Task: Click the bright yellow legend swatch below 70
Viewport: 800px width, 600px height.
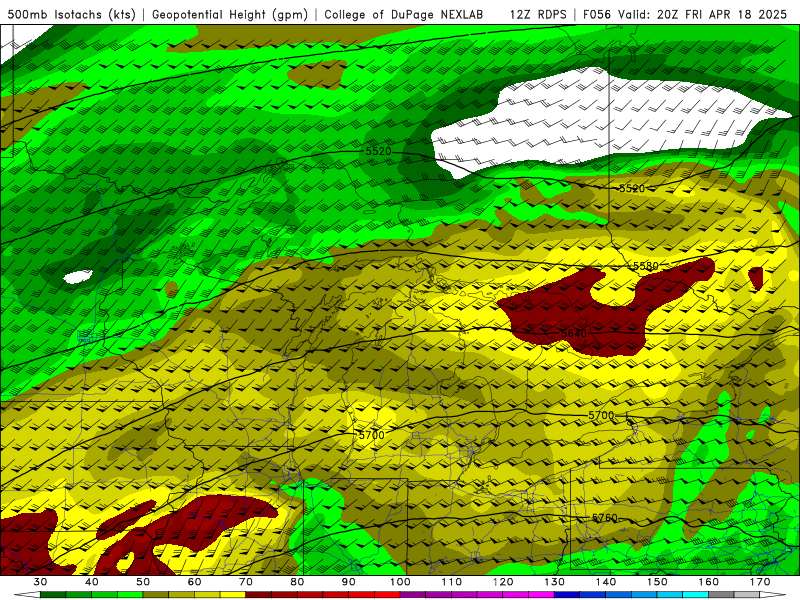Action: pyautogui.click(x=233, y=596)
